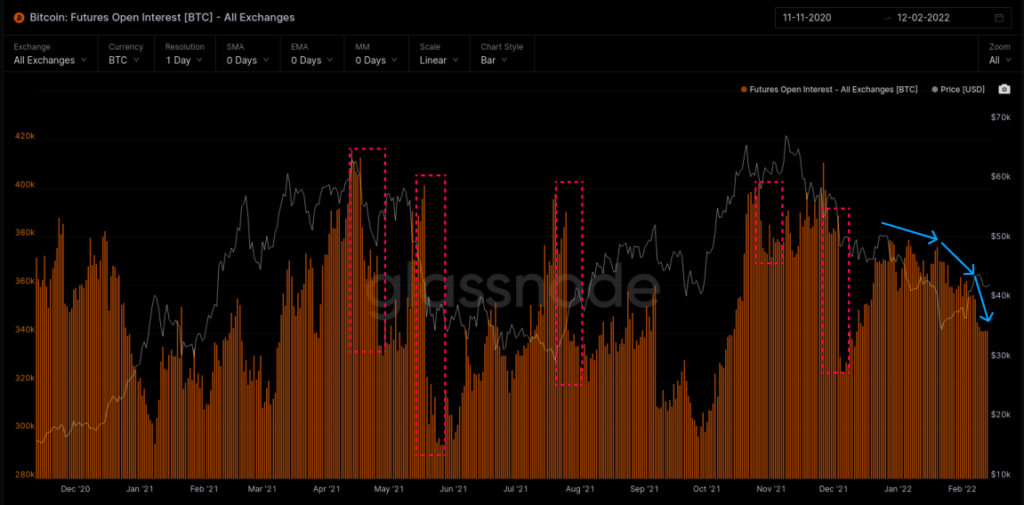Change Chart Style from Bar

click(502, 60)
